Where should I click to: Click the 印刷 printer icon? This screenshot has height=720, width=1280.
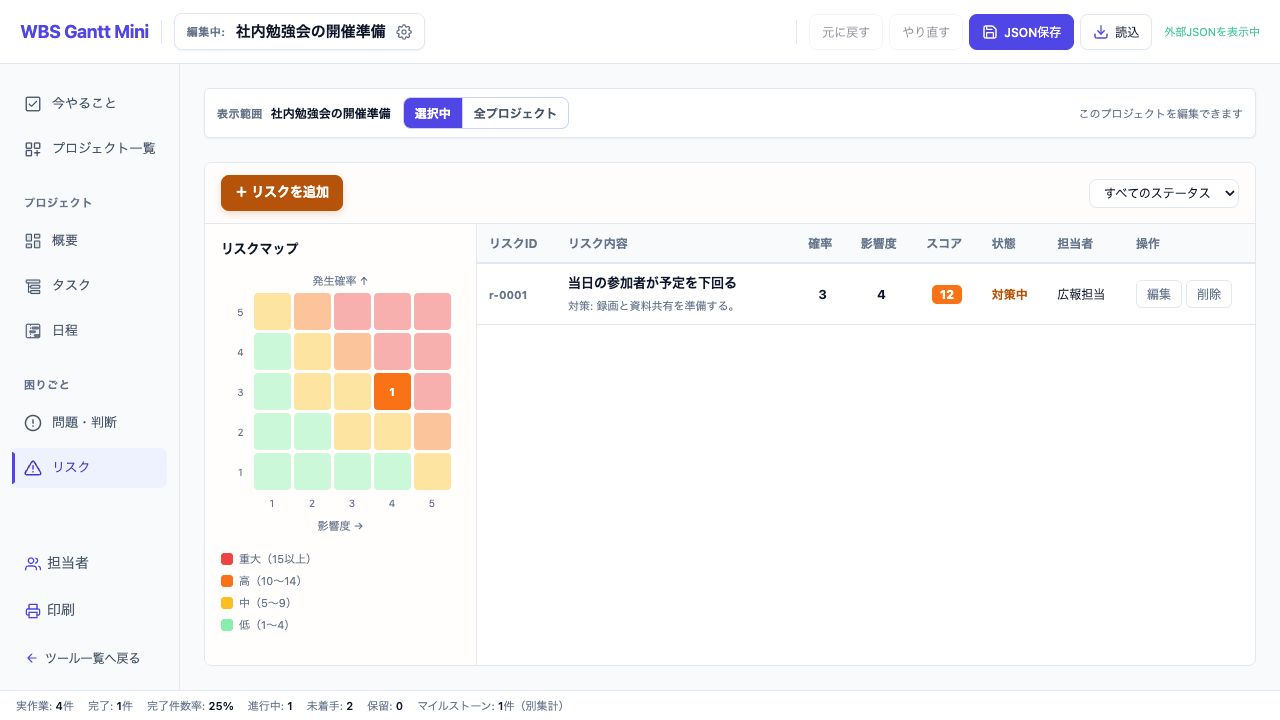click(33, 610)
